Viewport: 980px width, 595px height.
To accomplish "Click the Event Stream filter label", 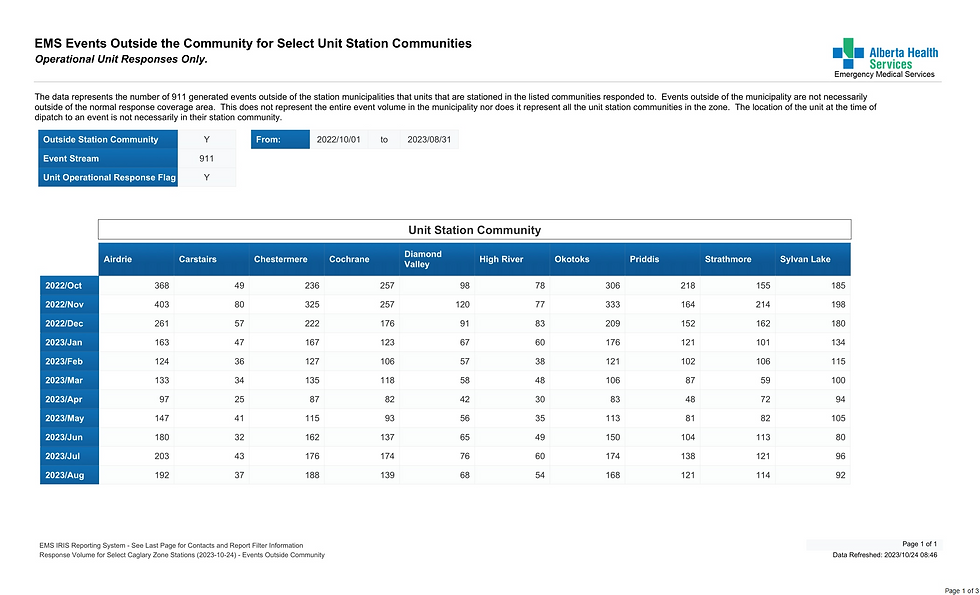I will pos(109,159).
